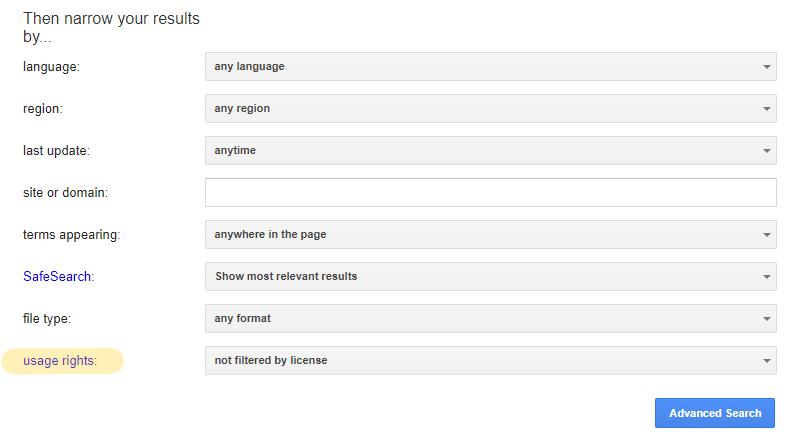Open the 'anywhere in the page' dropdown
Screen dimensions: 787x445
pyautogui.click(x=490, y=235)
